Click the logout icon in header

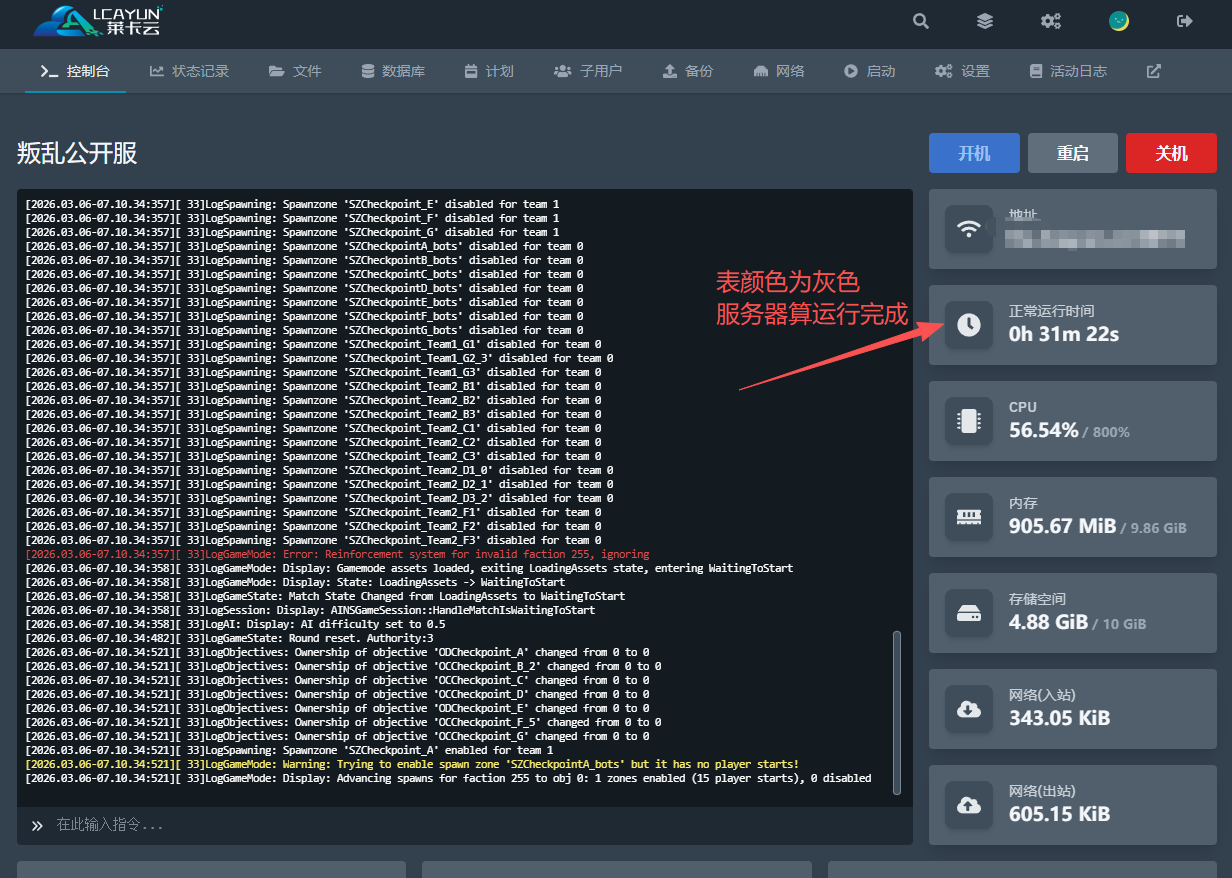(1185, 21)
